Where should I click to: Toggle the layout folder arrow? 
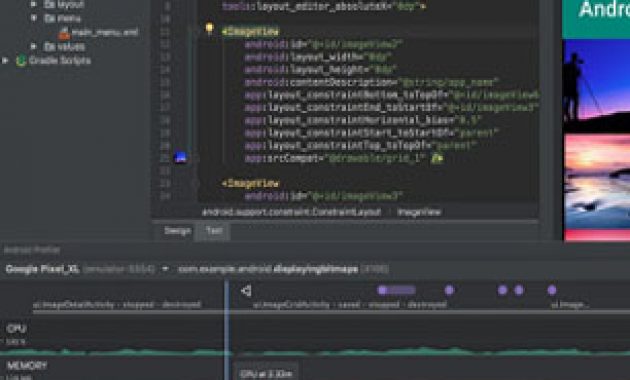click(34, 4)
